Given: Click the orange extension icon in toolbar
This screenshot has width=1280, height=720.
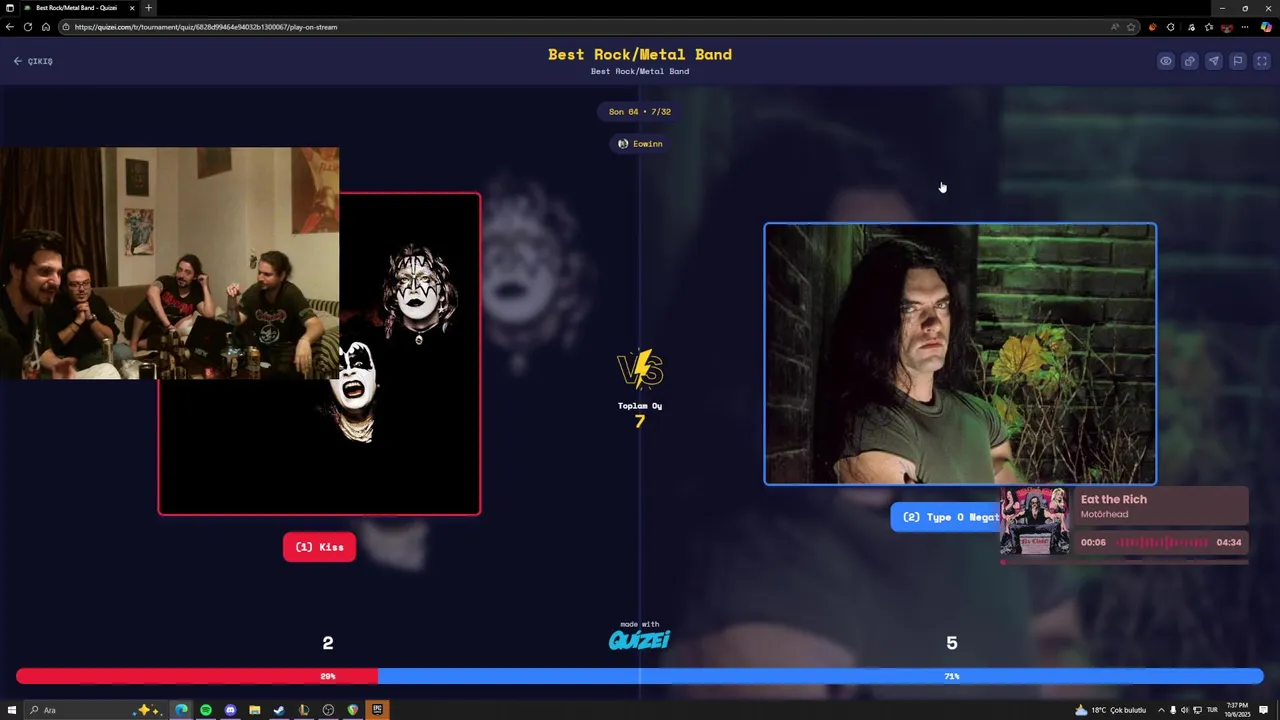Looking at the screenshot, I should pos(1153,27).
